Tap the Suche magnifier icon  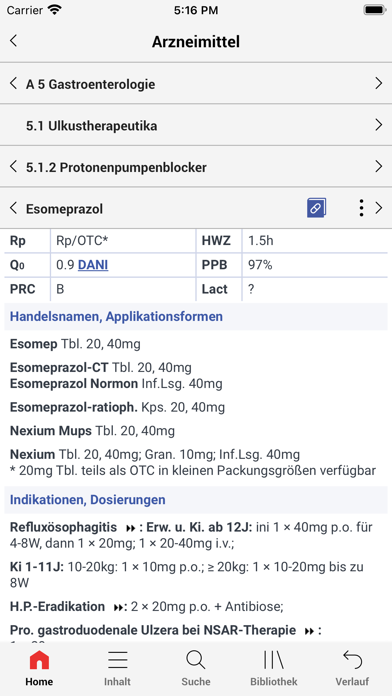pyautogui.click(x=196, y=660)
